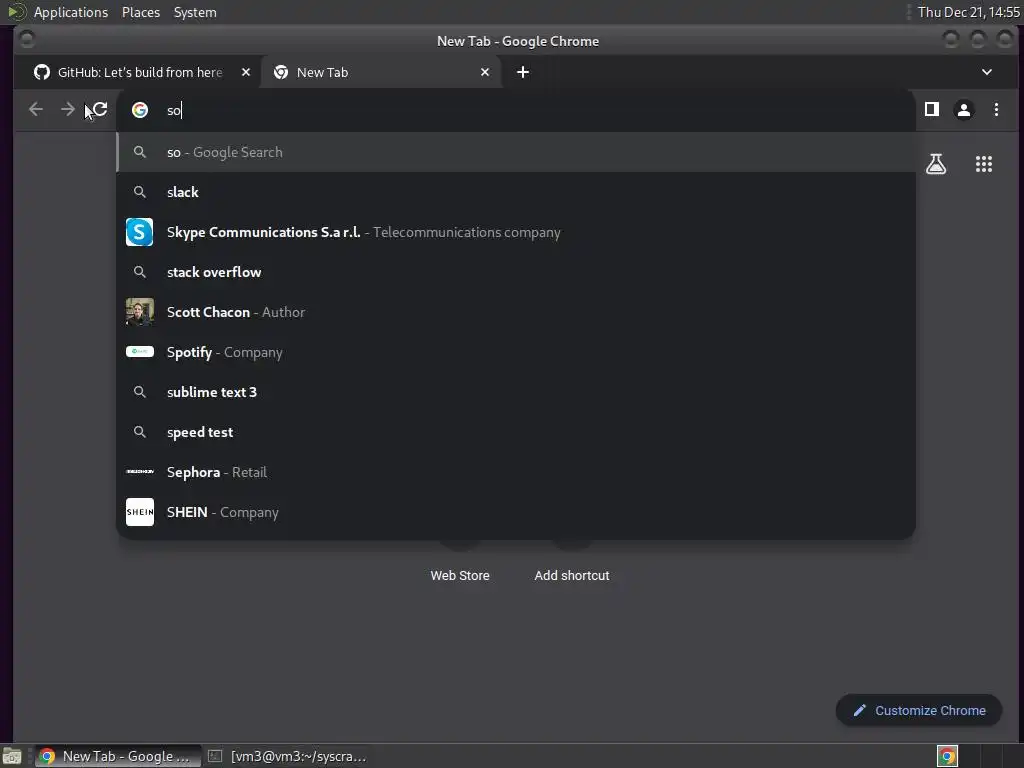Click the magnifier icon beside 'speed test'

pyautogui.click(x=140, y=432)
